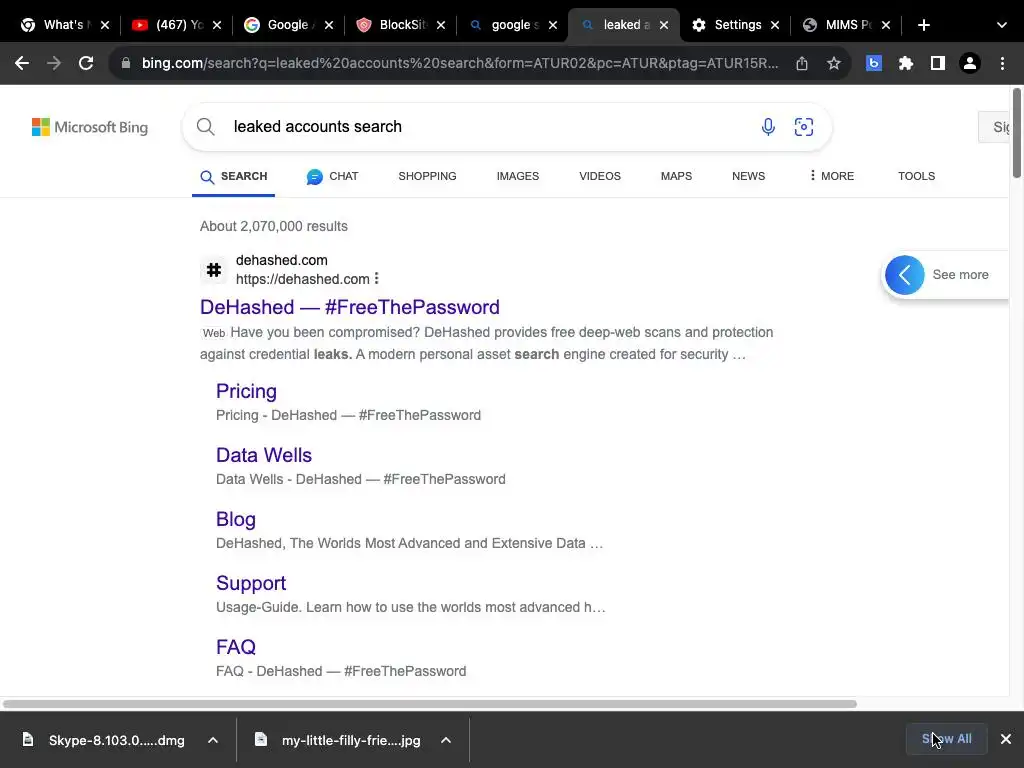Close the Google account tab

329,25
